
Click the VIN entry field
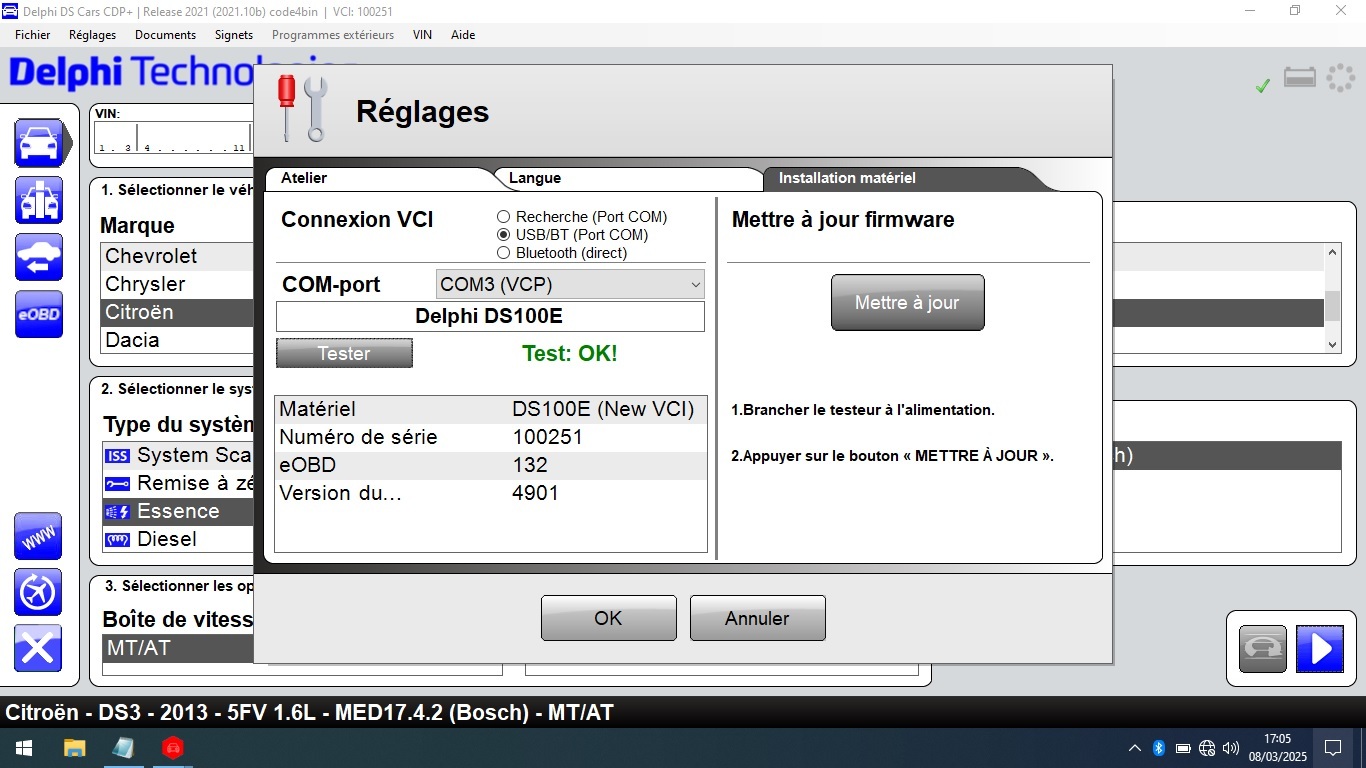[x=174, y=138]
